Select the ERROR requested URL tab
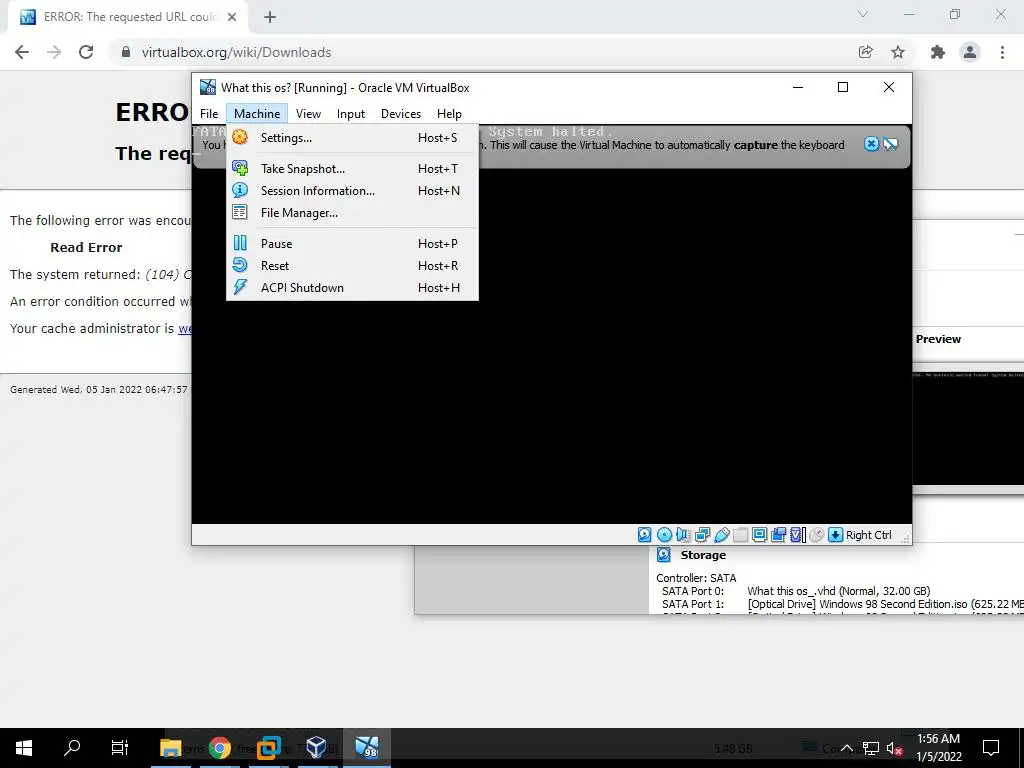Screen dimensions: 1024x768 point(128,17)
